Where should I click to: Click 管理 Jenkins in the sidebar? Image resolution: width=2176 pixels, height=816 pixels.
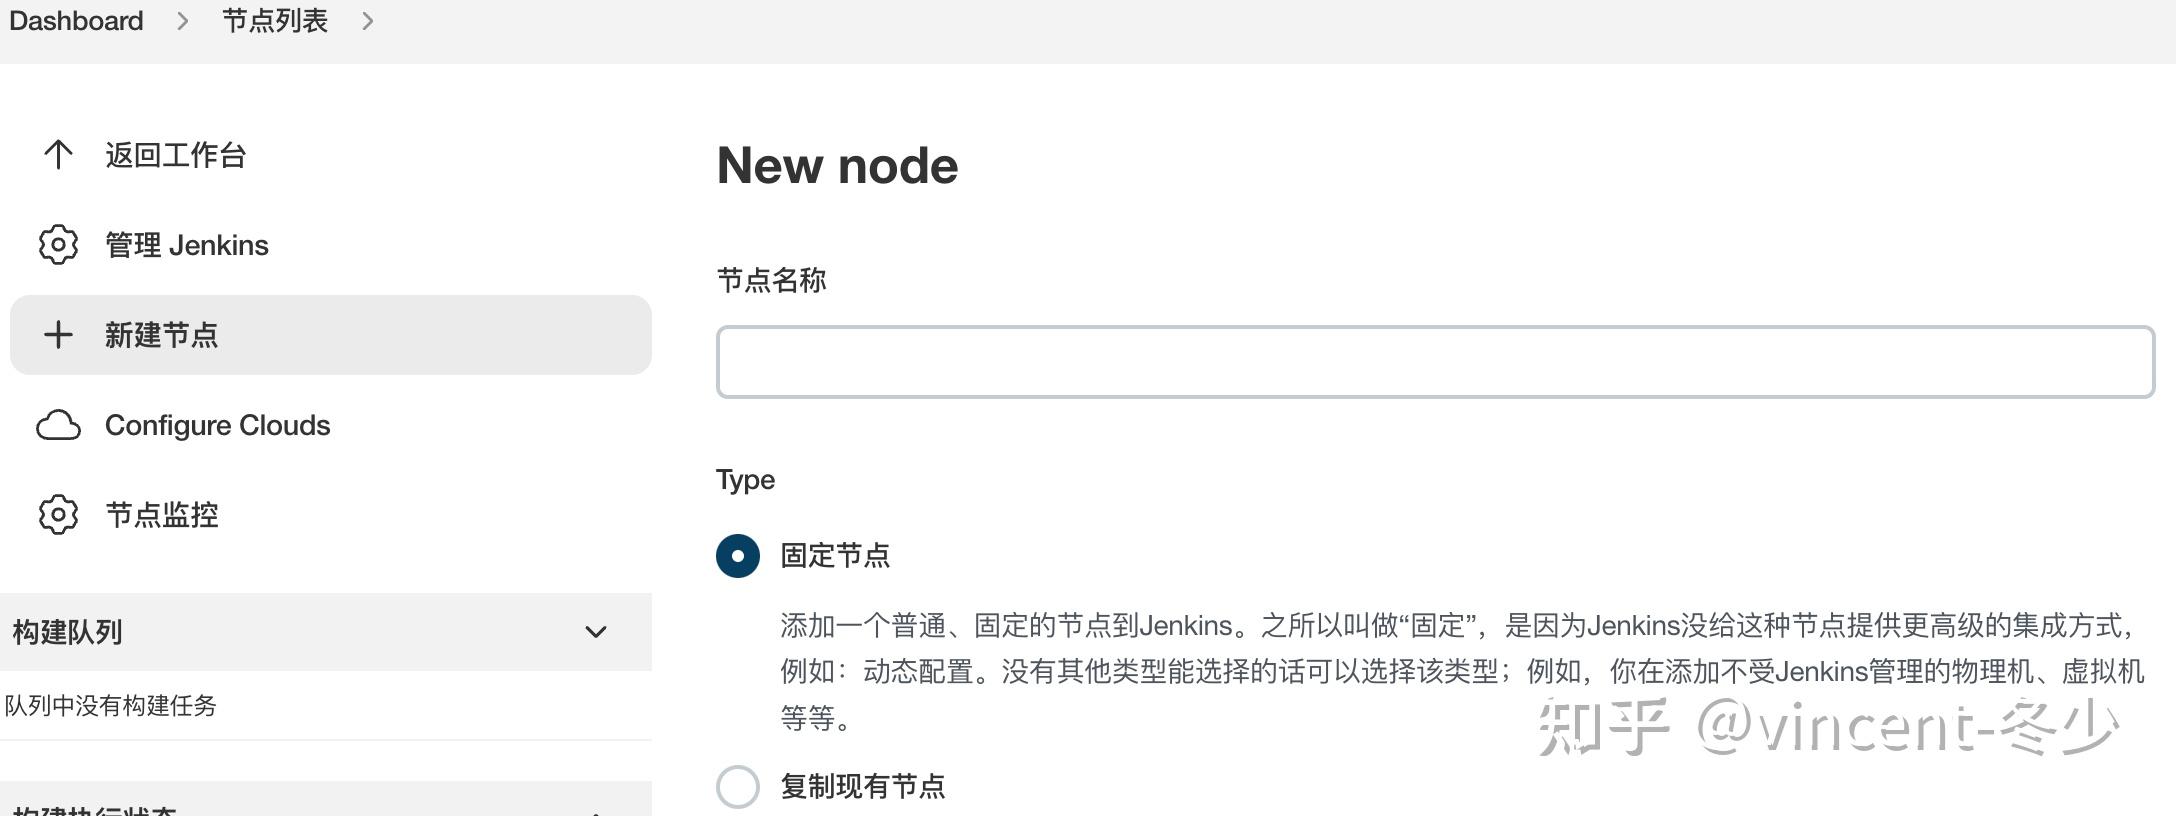click(185, 245)
